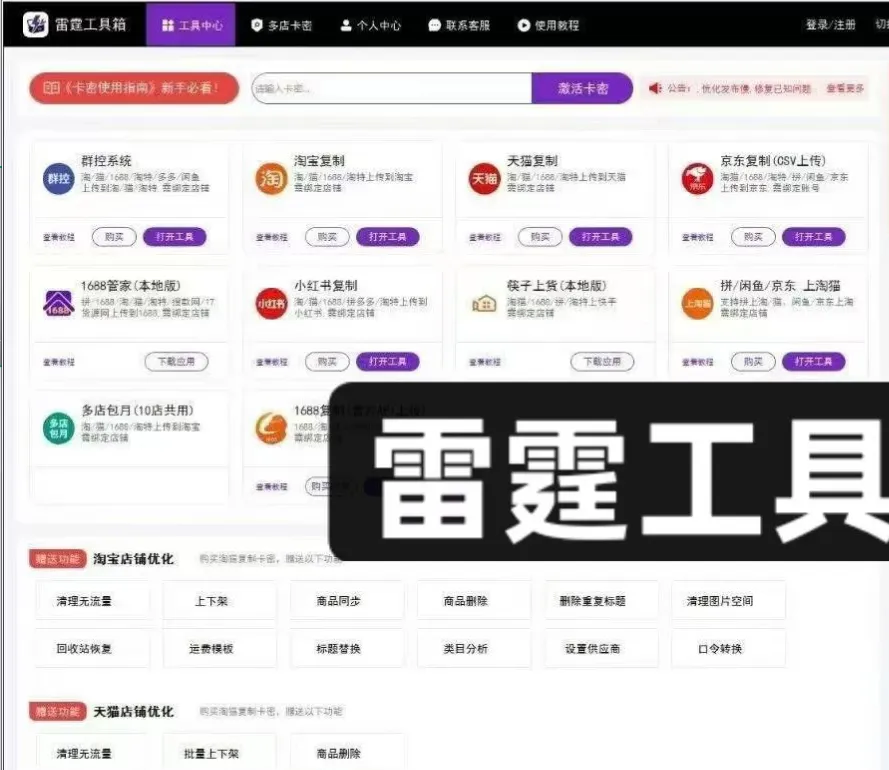This screenshot has height=770, width=889.
Task: Open 查看教程 in 淘宝复制 card
Action: coord(272,237)
